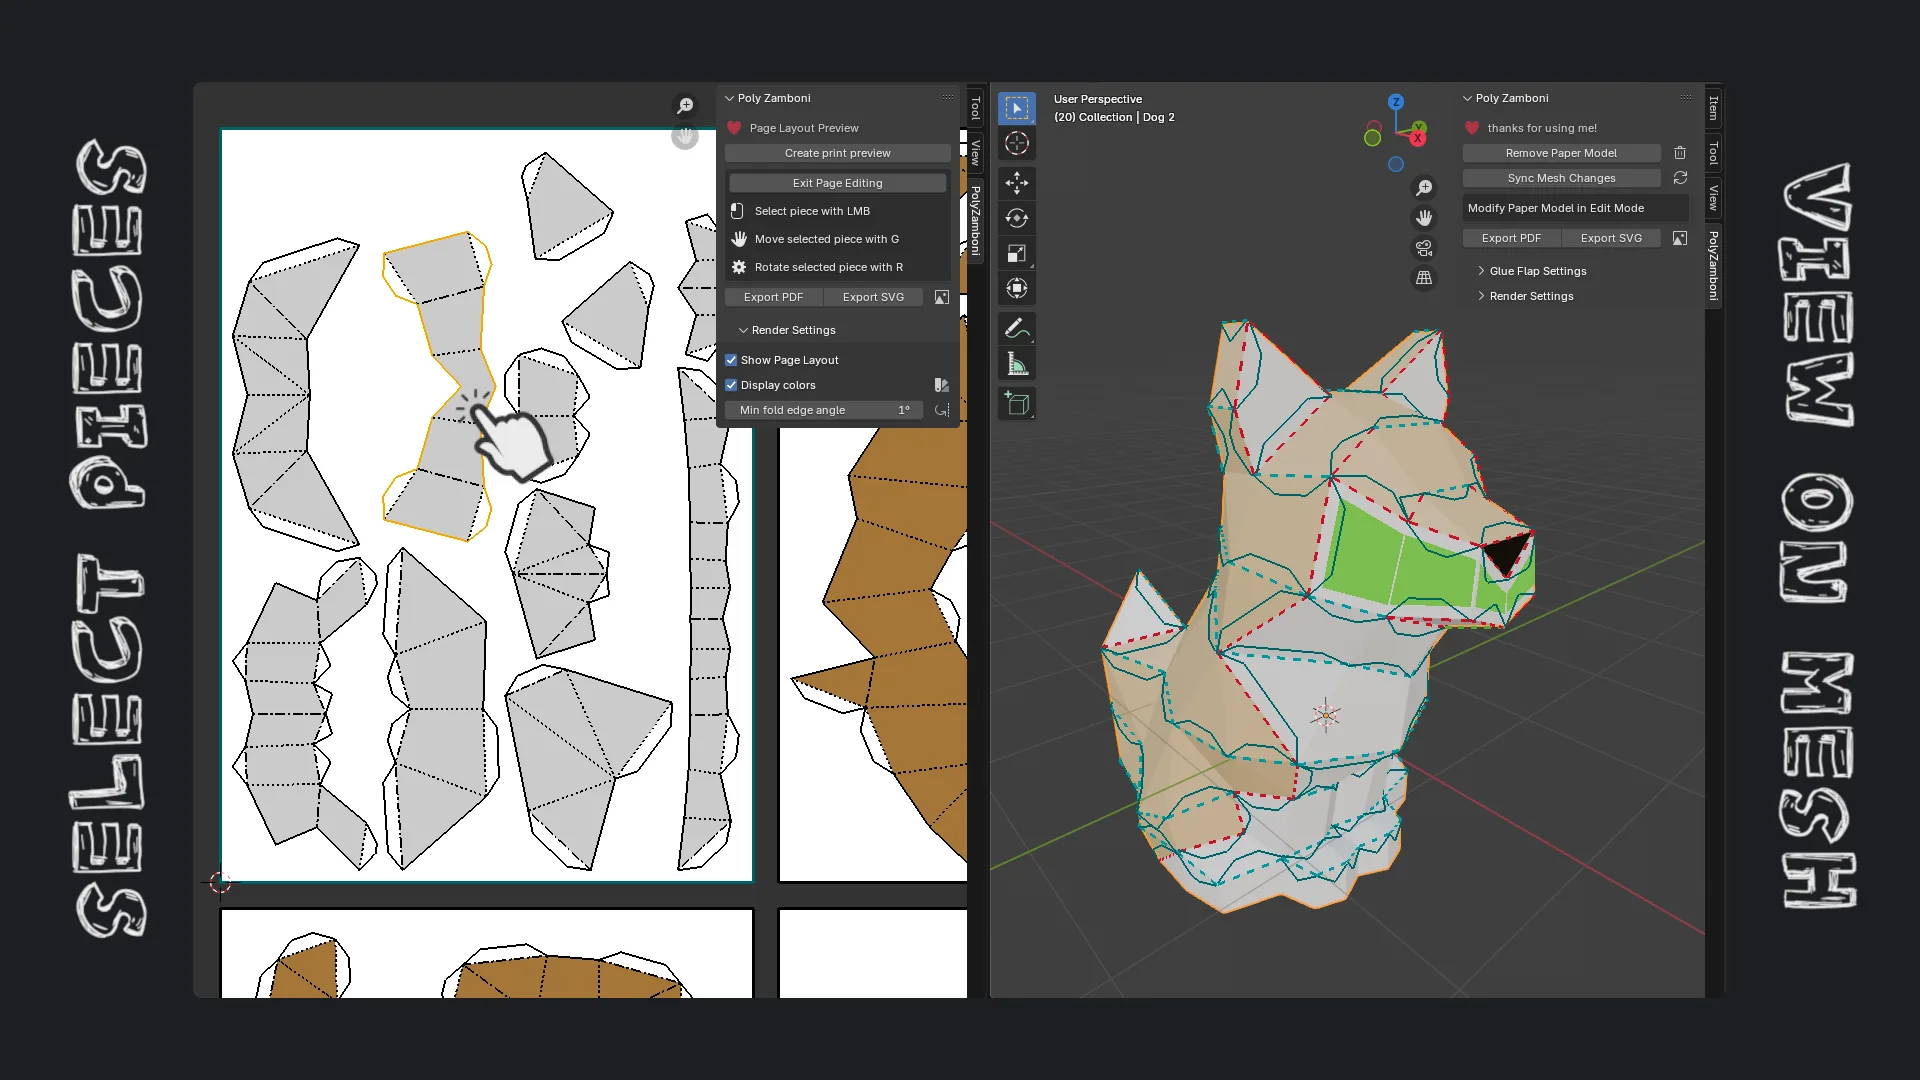Image resolution: width=1920 pixels, height=1080 pixels.
Task: Open the View tab in the 3D viewport sidebar
Action: click(x=1713, y=198)
